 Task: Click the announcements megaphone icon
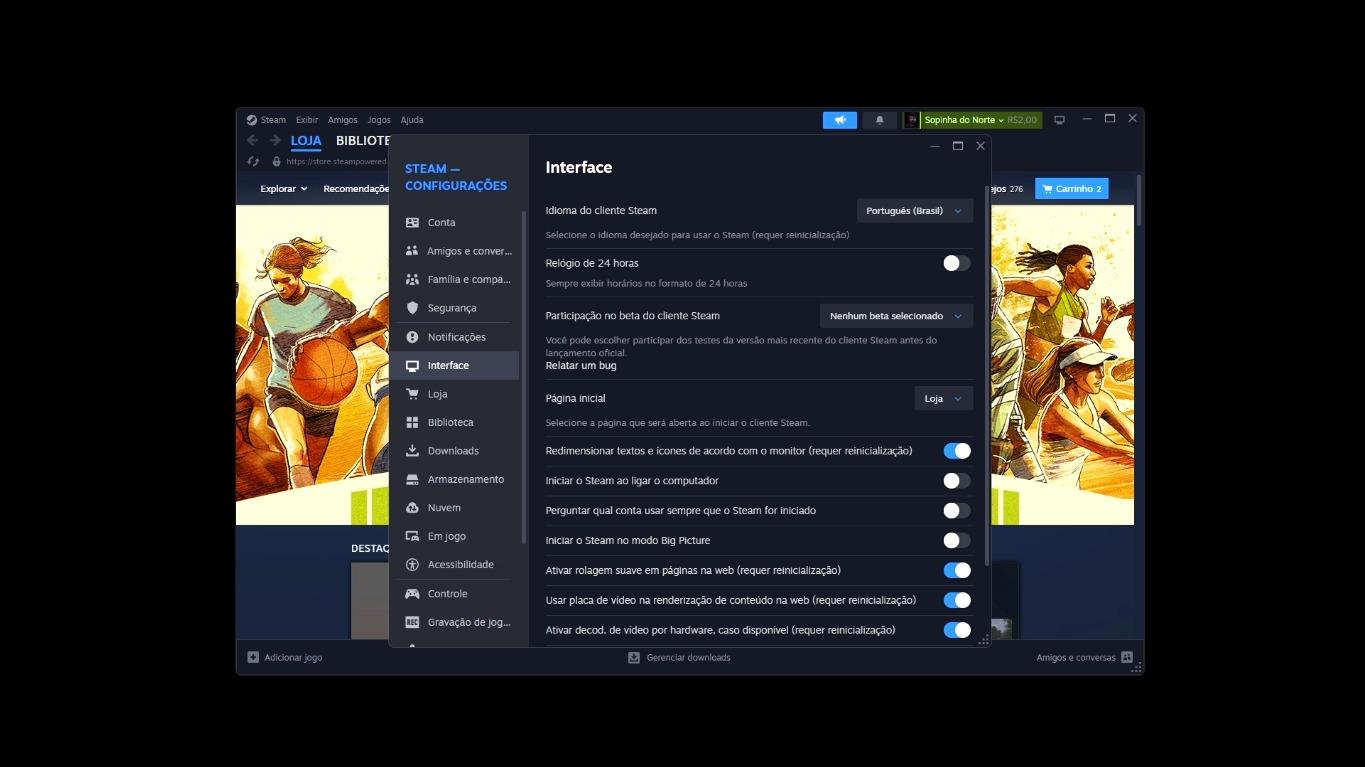tap(839, 120)
